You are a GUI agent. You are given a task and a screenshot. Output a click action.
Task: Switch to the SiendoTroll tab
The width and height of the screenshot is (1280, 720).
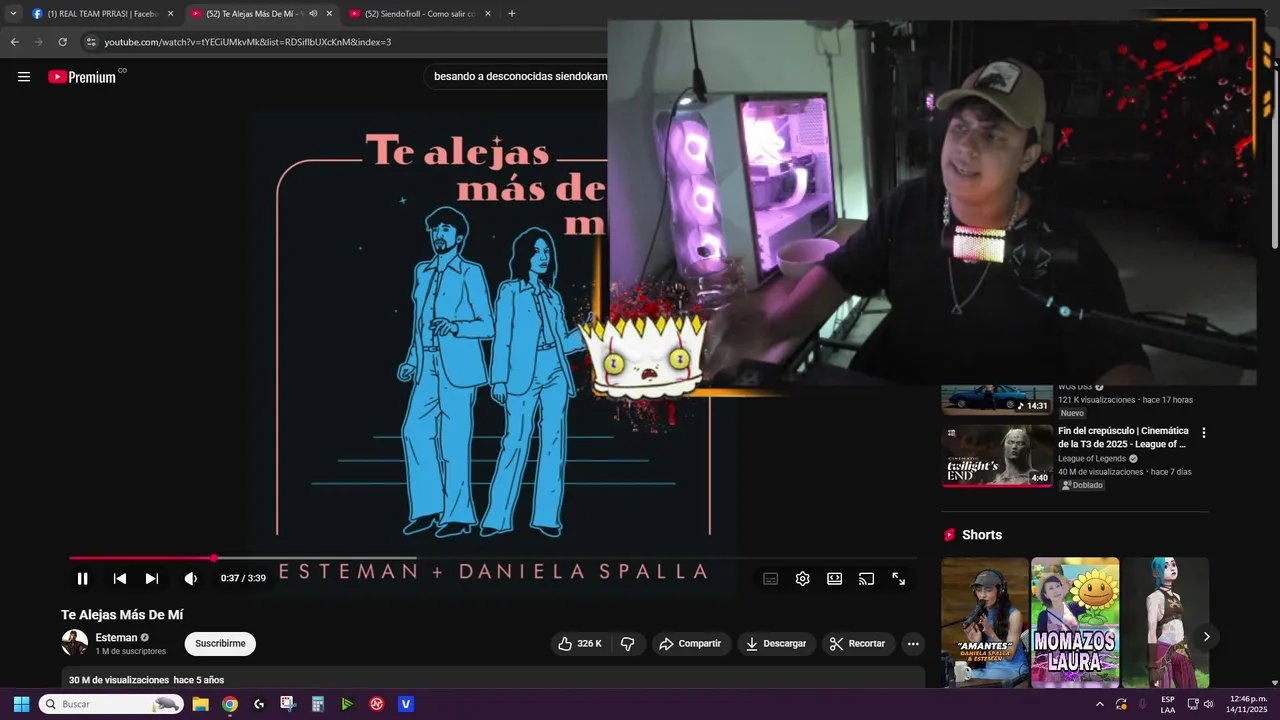[413, 14]
